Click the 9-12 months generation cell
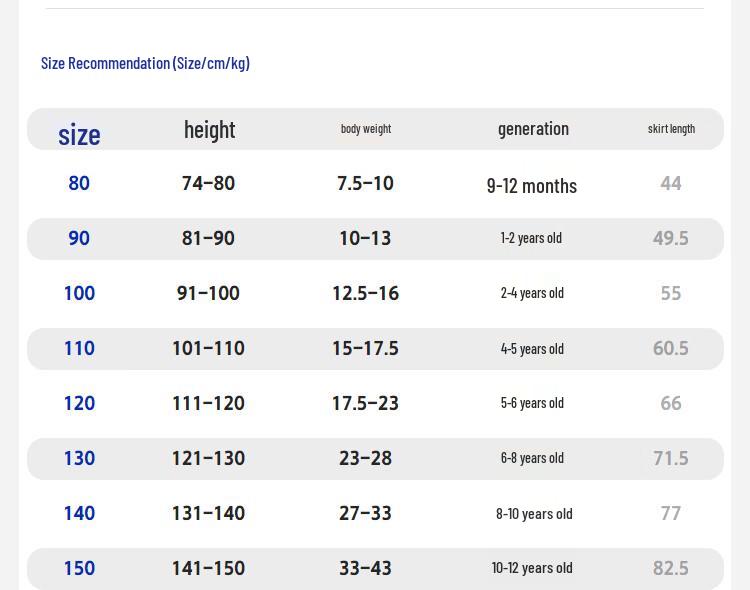The image size is (750, 590). coord(531,186)
